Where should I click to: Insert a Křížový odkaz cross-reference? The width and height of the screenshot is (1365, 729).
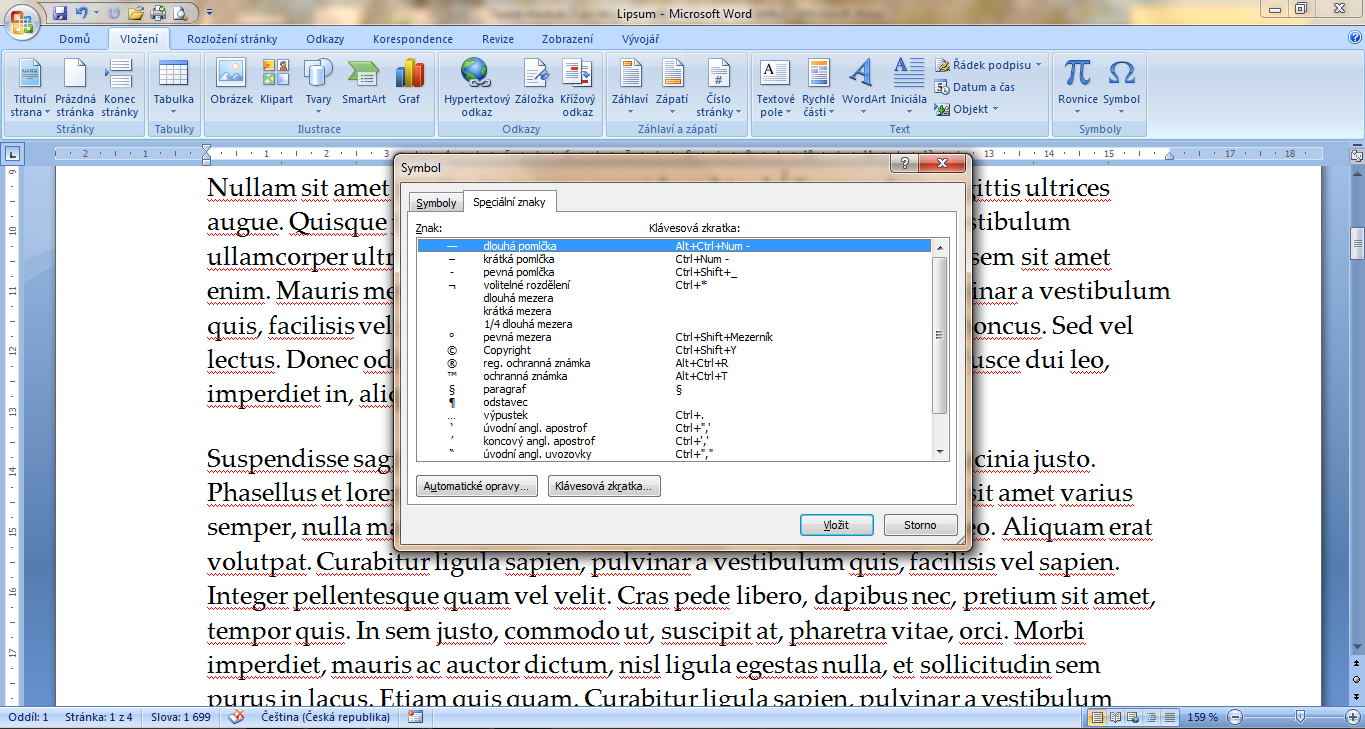pos(578,88)
